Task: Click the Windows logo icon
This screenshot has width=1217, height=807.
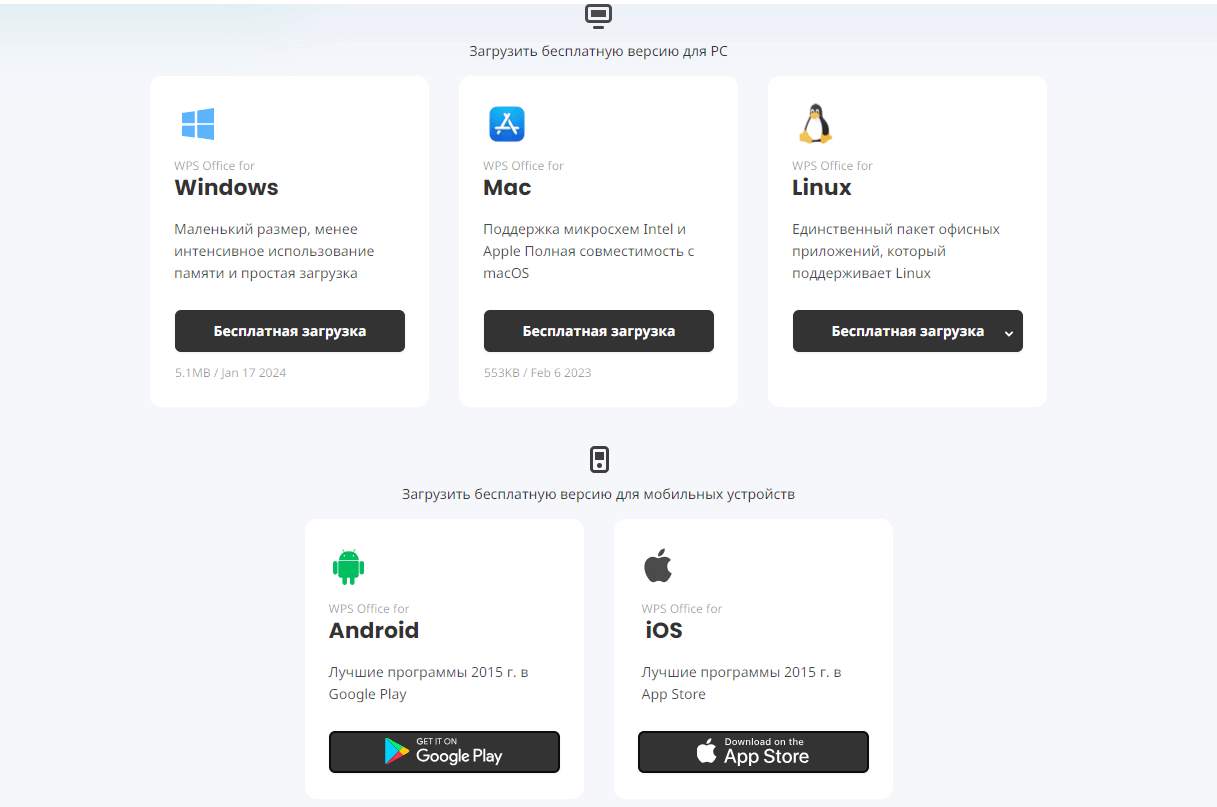Action: click(x=198, y=124)
